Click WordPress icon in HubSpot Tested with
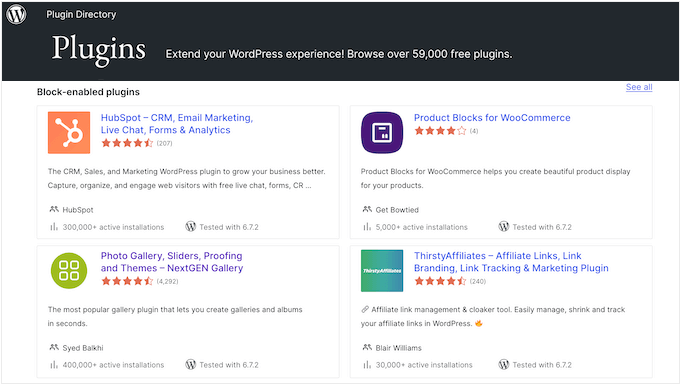This screenshot has height=384, width=680. click(x=190, y=226)
